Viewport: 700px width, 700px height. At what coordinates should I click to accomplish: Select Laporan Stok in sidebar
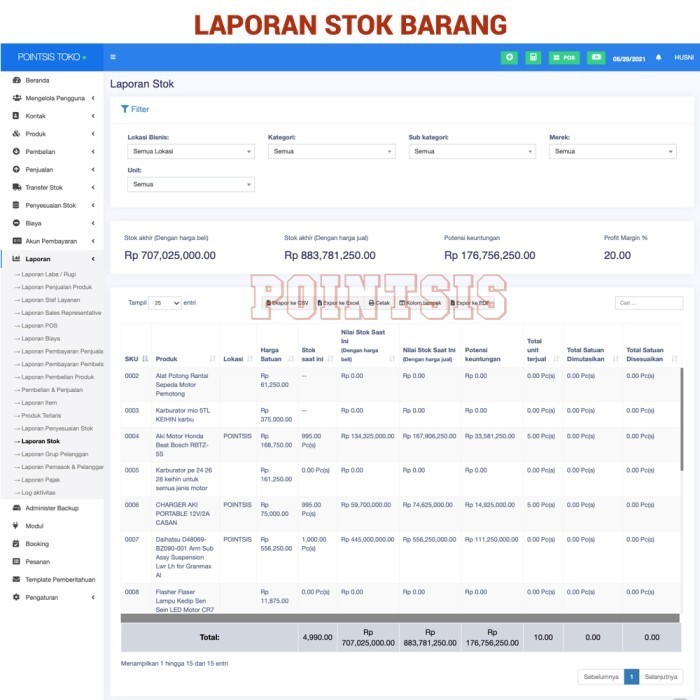[x=40, y=442]
